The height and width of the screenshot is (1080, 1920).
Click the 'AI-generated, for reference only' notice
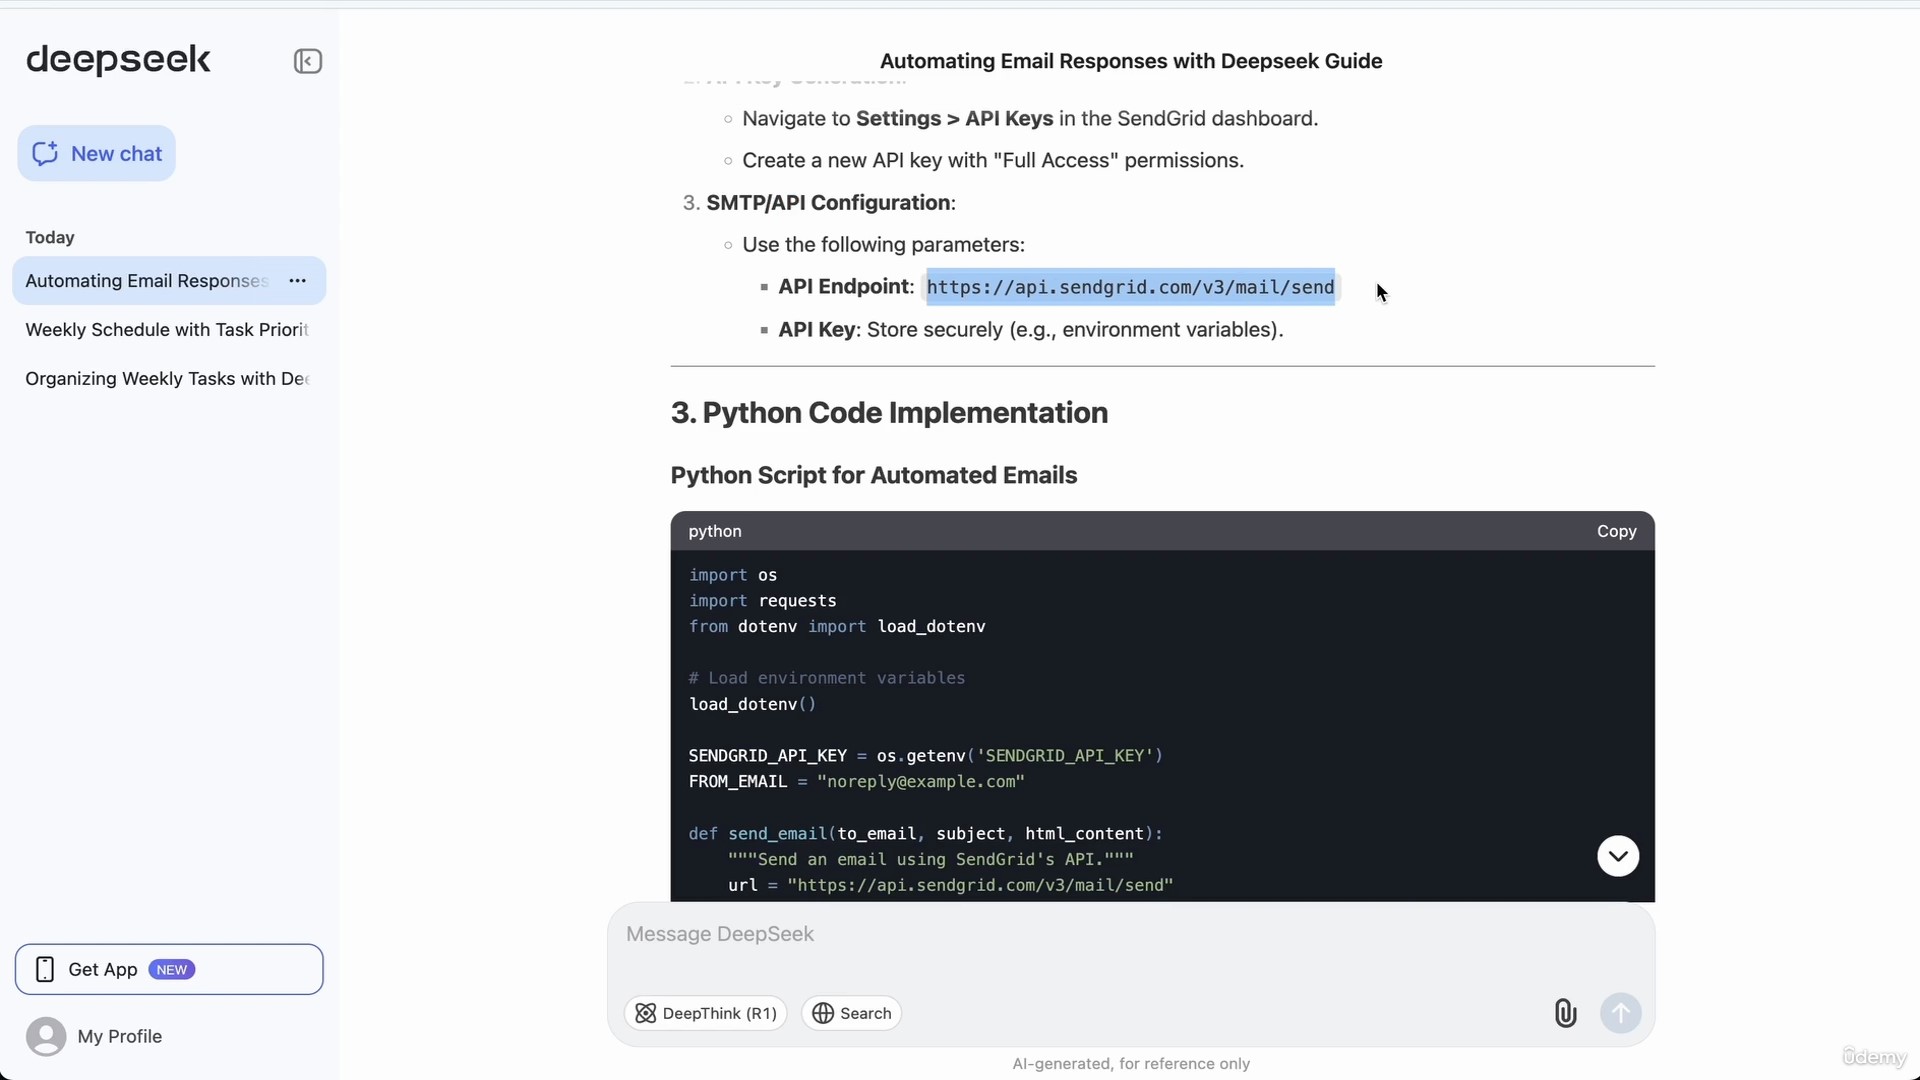(x=1131, y=1064)
